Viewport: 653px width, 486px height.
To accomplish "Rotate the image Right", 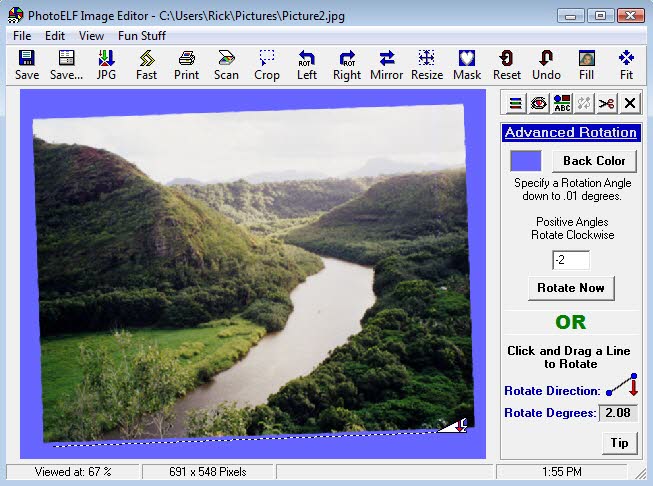I will point(346,65).
